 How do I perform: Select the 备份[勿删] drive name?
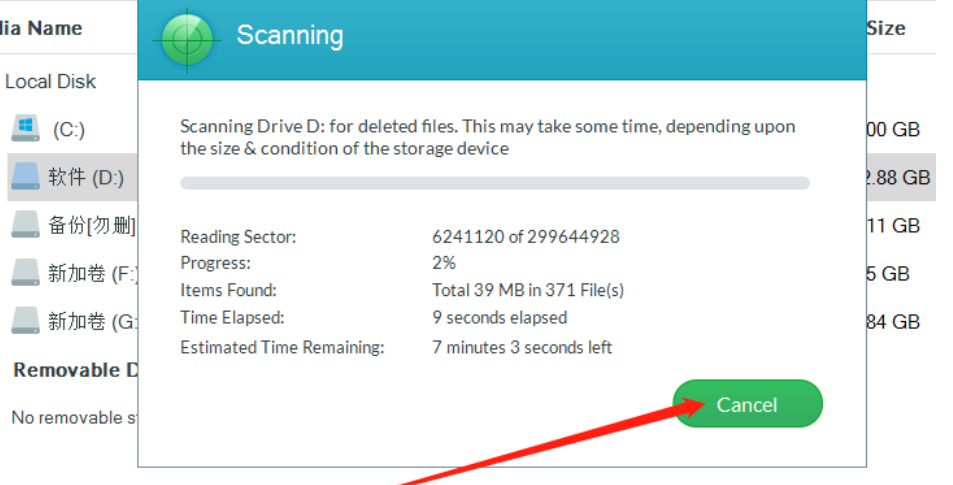click(x=92, y=226)
